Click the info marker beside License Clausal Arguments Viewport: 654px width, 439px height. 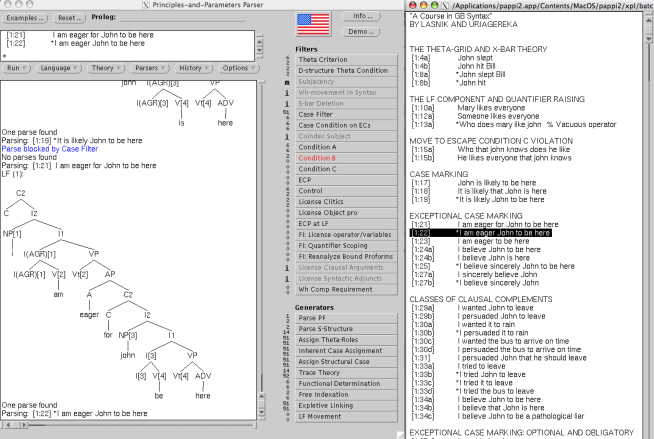tap(287, 268)
